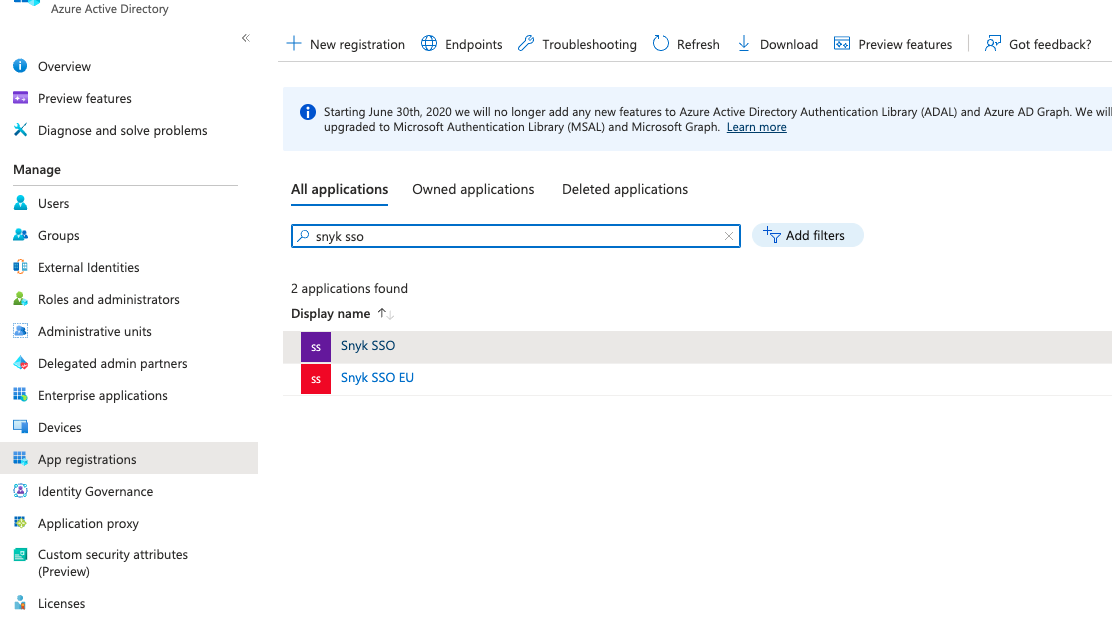This screenshot has width=1112, height=617.
Task: Switch to the Owned applications tab
Action: tap(473, 189)
